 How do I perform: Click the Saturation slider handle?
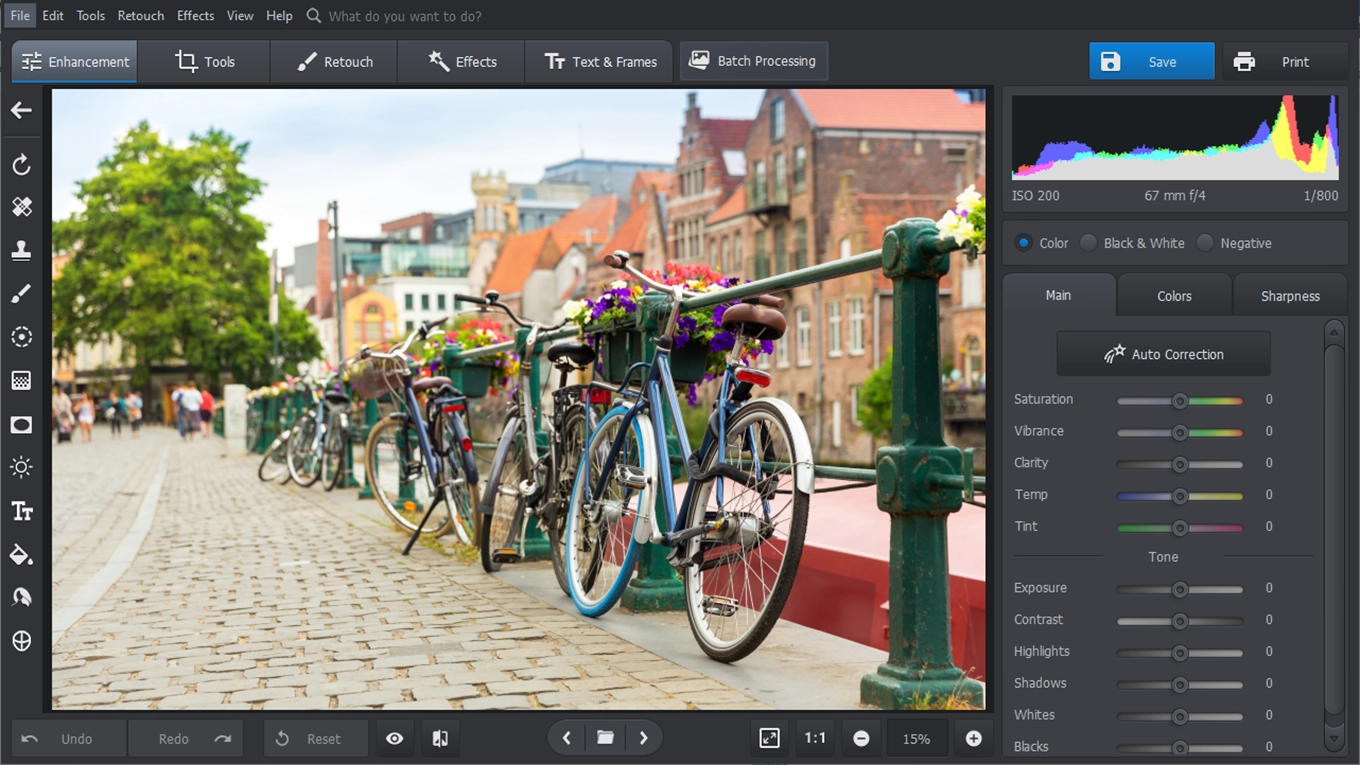pyautogui.click(x=1180, y=400)
